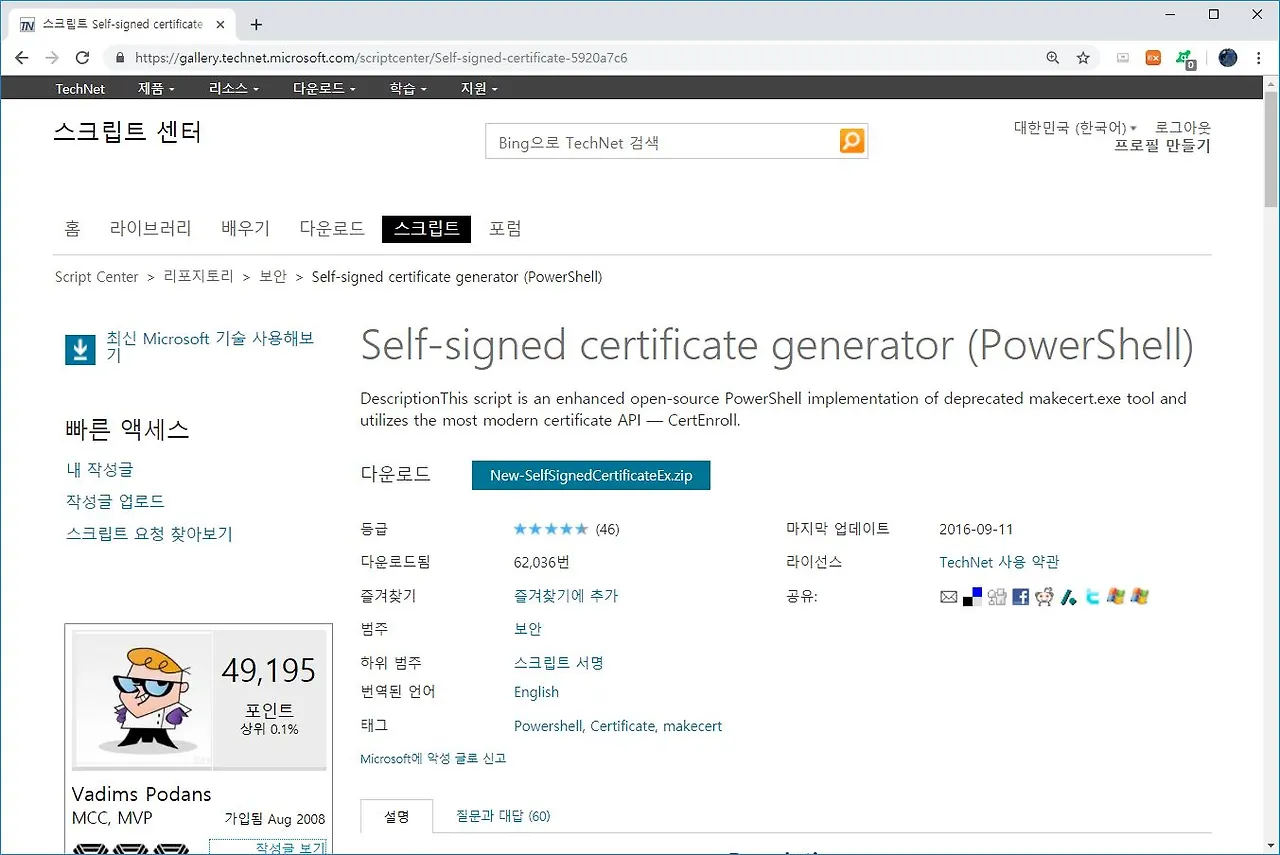The height and width of the screenshot is (855, 1280).
Task: Go to the 홈 navigation tab
Action: click(72, 229)
